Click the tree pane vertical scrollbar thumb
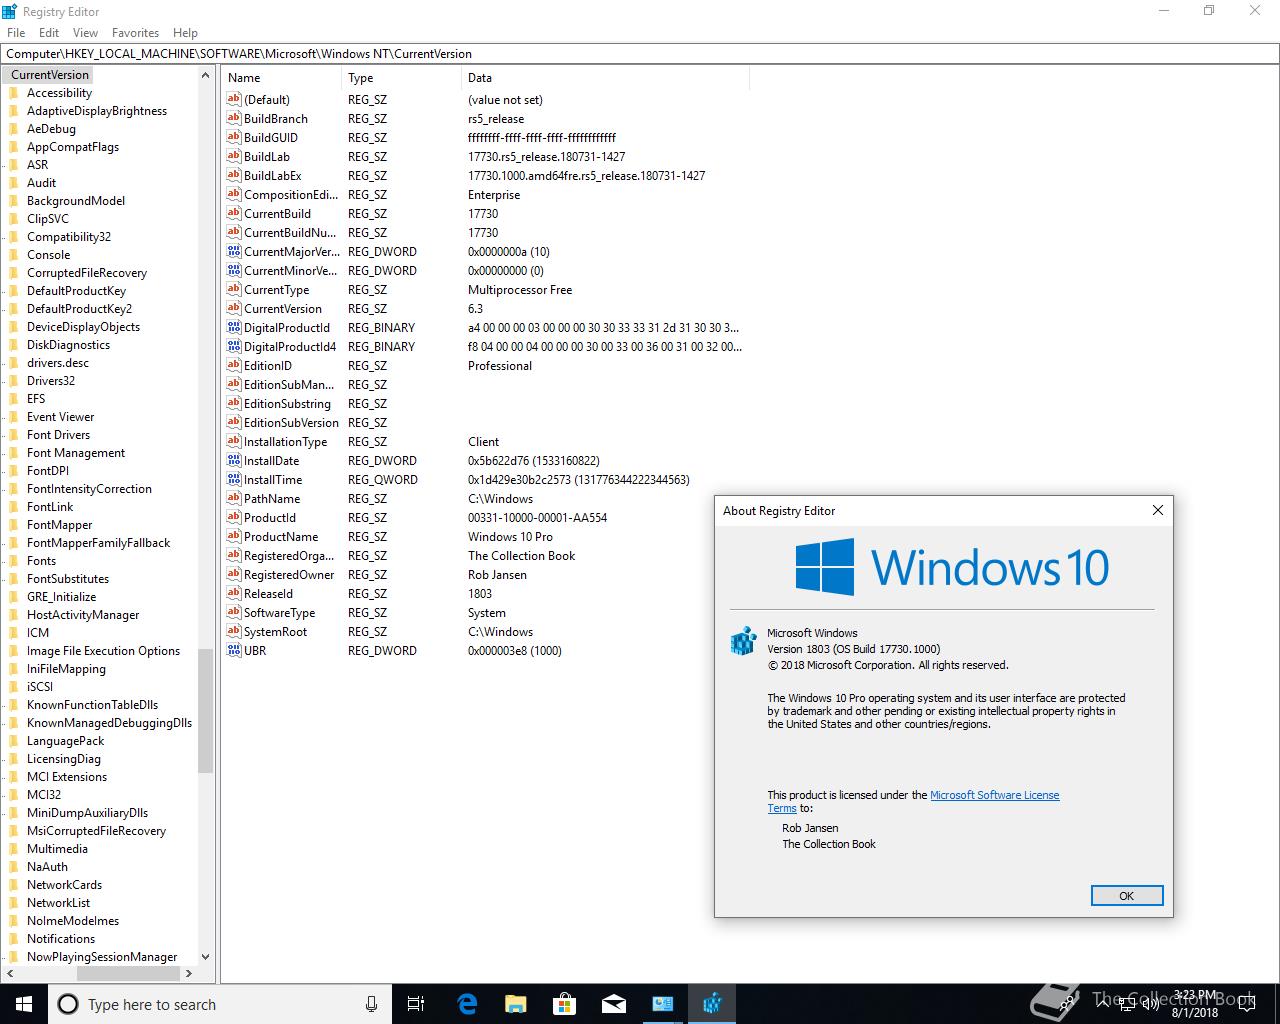The height and width of the screenshot is (1024, 1280). coord(205,711)
